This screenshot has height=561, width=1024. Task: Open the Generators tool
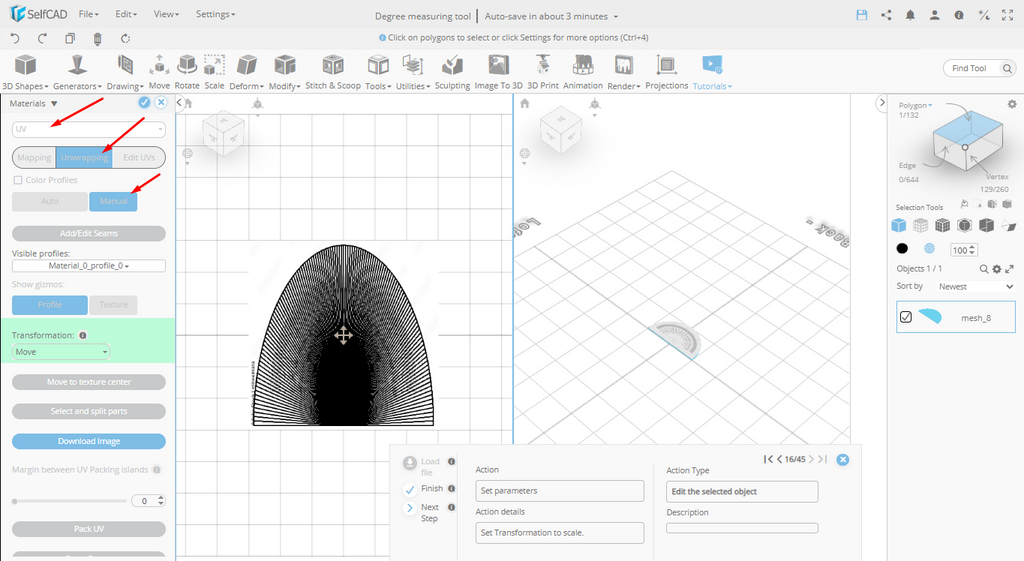77,72
